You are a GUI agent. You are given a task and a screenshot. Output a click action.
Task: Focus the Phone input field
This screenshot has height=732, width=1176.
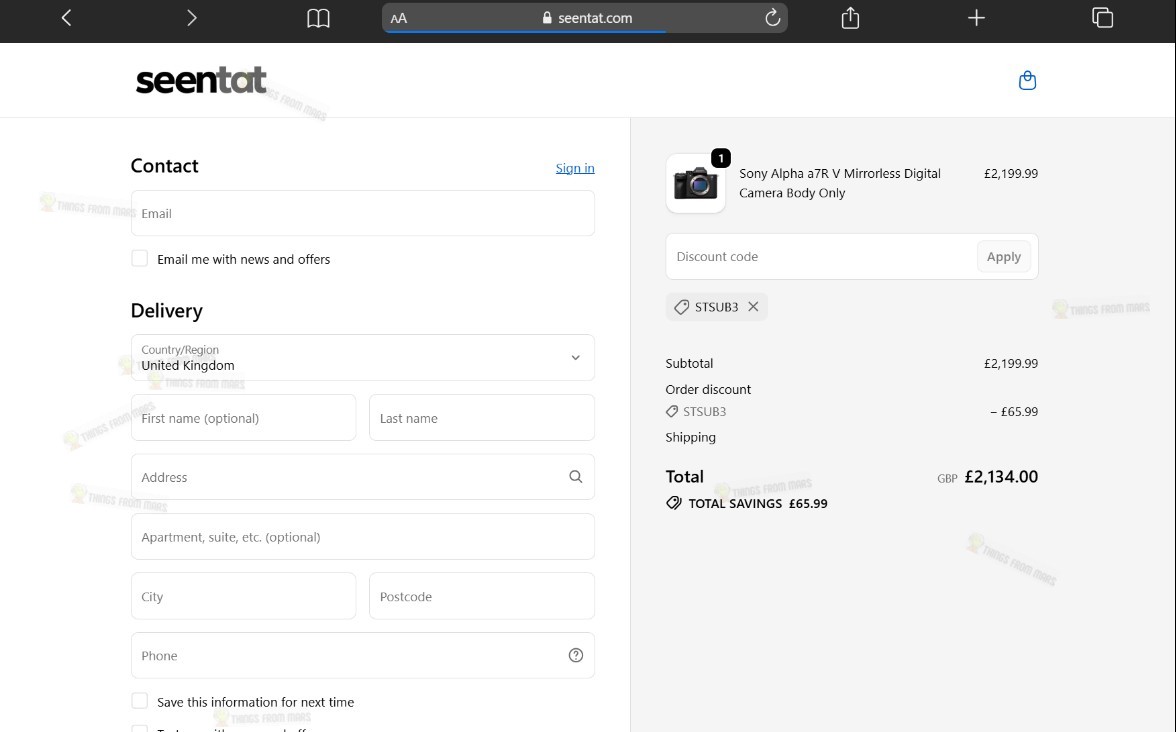tap(362, 655)
